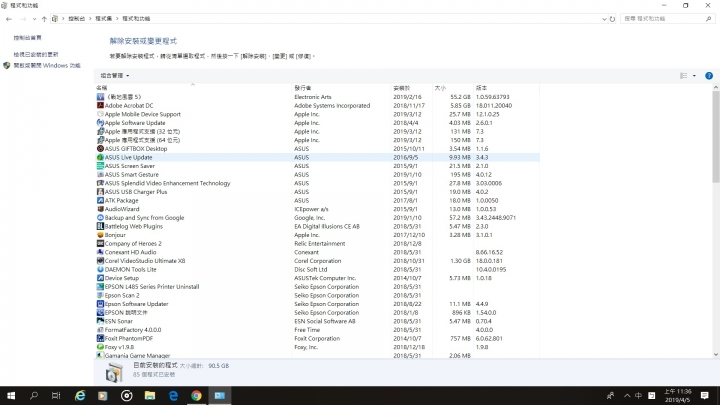The height and width of the screenshot is (405, 720).
Task: Open the view options dropdown arrow
Action: pyautogui.click(x=694, y=76)
